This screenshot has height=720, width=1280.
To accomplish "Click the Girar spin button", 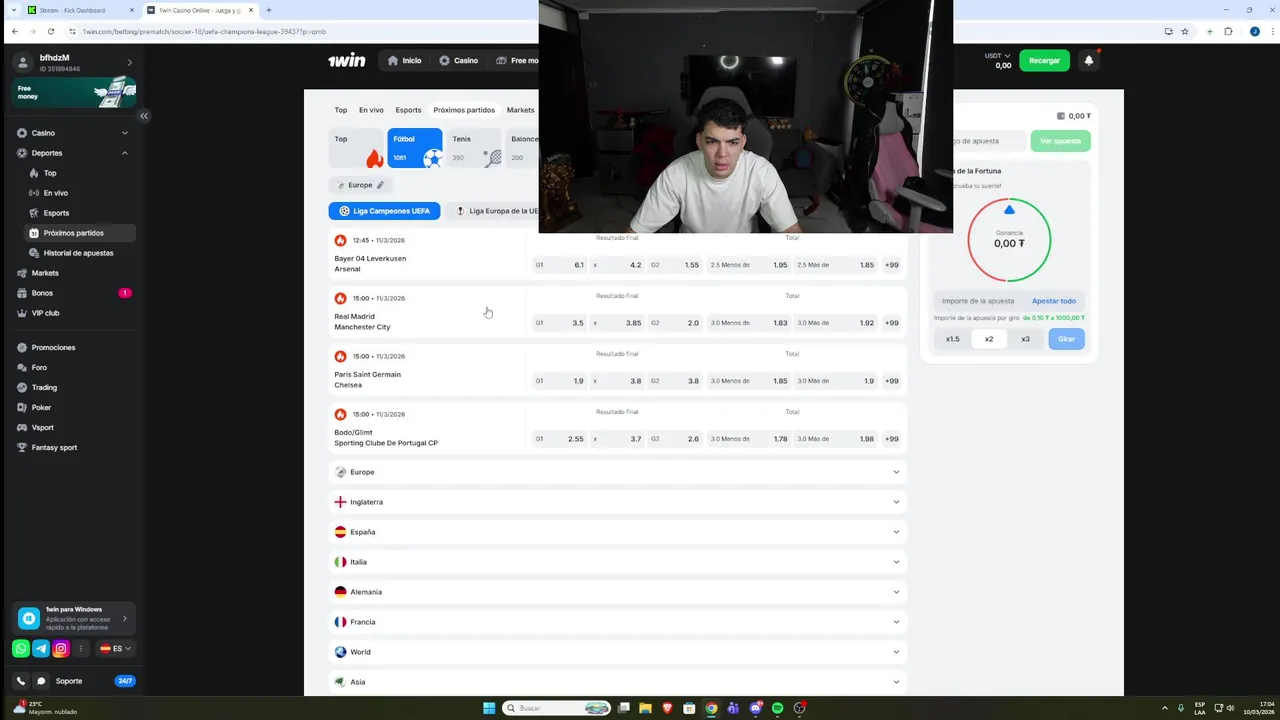I will pyautogui.click(x=1067, y=339).
